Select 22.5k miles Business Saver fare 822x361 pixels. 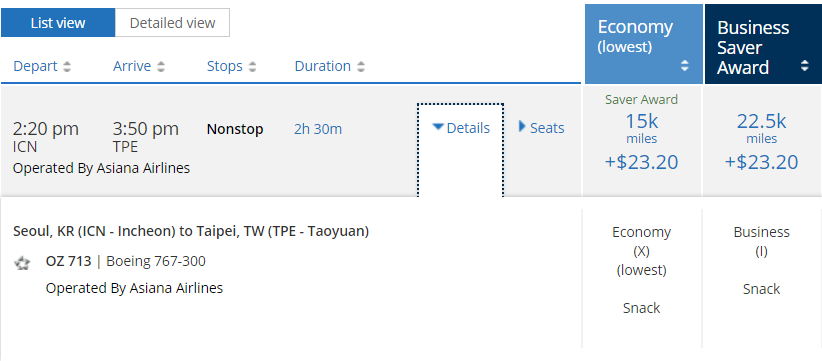pos(762,139)
